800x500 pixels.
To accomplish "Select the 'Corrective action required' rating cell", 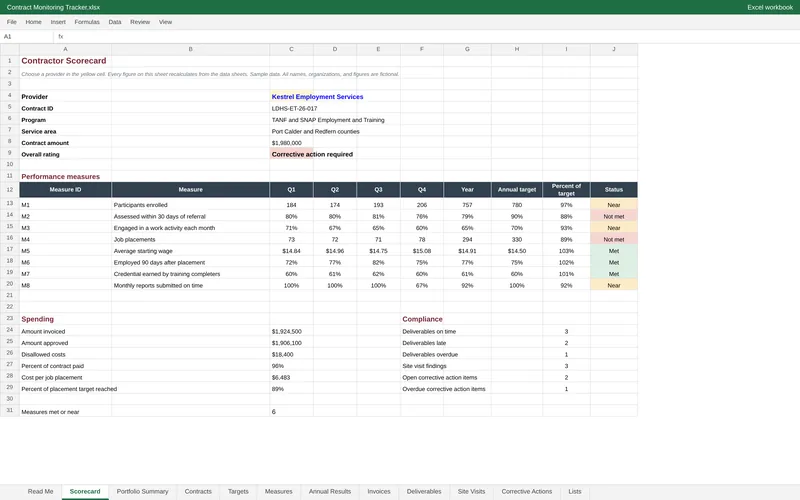I will point(291,154).
